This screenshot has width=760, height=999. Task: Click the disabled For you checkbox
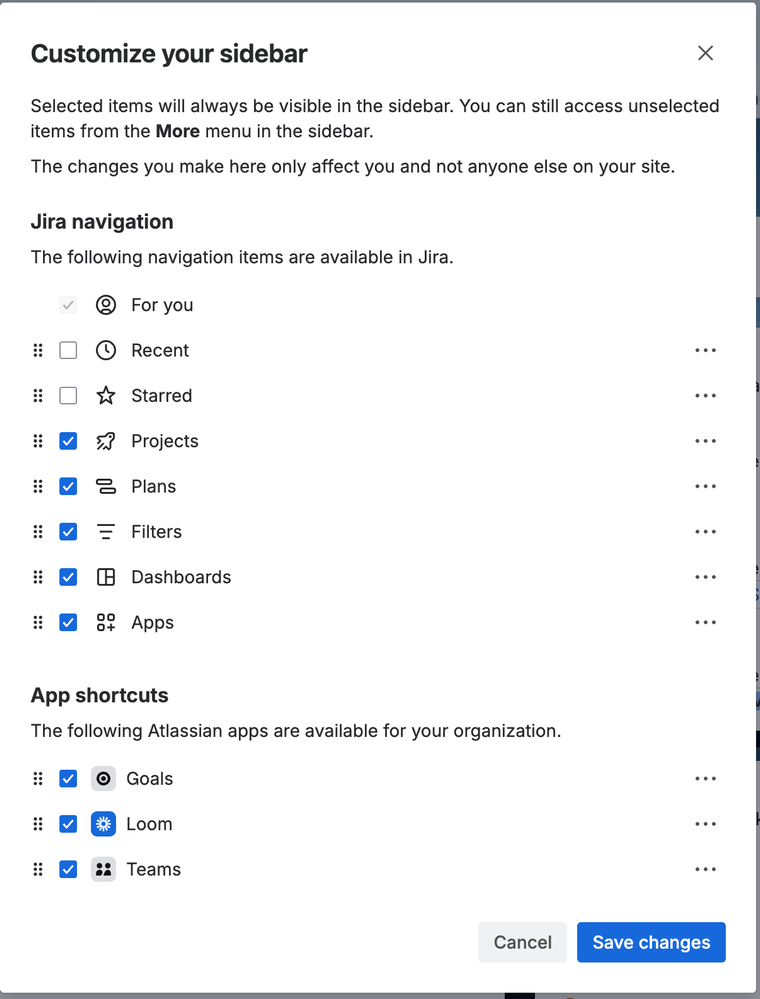(x=68, y=305)
